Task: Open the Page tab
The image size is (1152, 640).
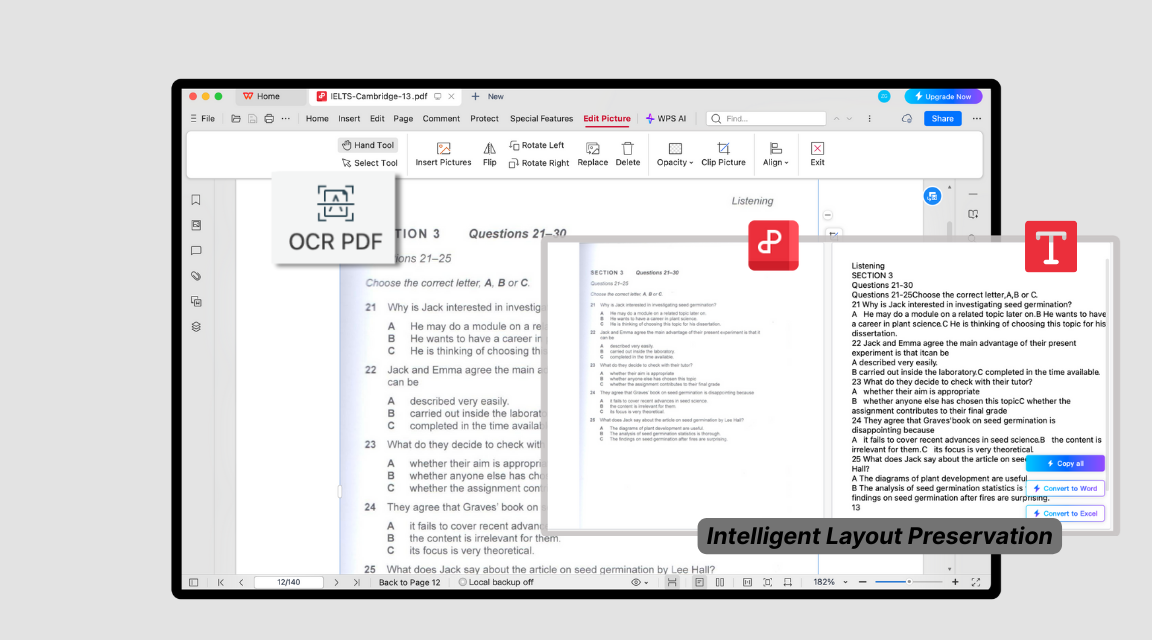Action: [403, 118]
